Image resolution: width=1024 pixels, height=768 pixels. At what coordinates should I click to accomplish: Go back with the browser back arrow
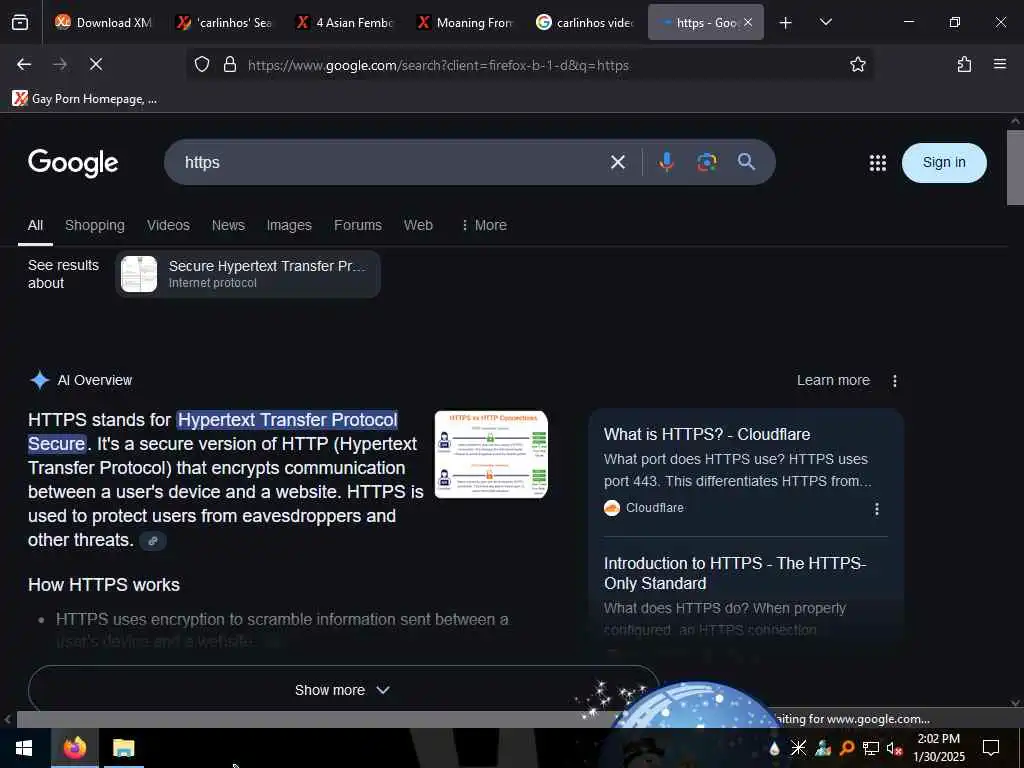(24, 64)
